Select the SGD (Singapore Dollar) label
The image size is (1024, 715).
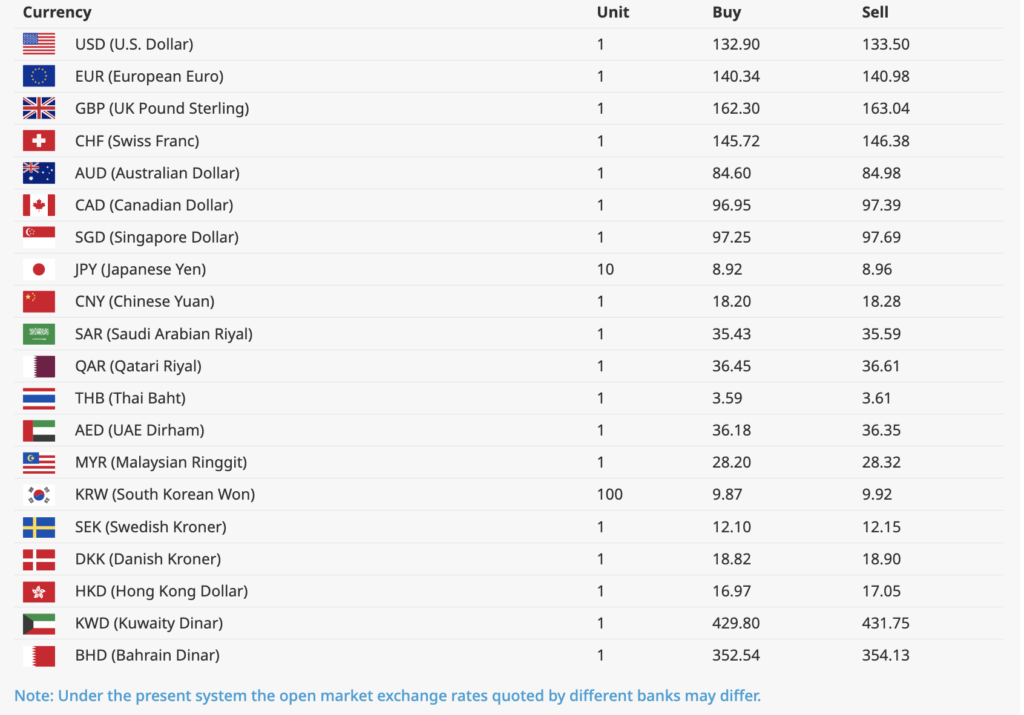[157, 237]
